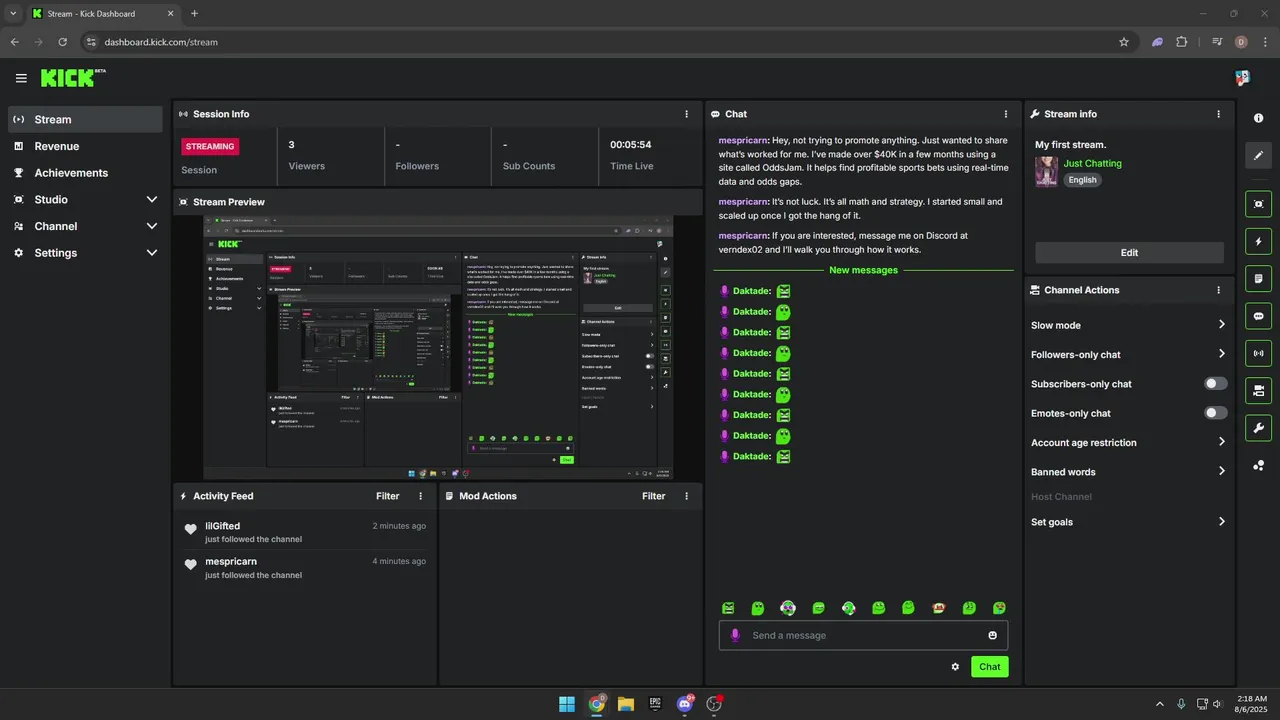Screen dimensions: 1280x720
Task: Click the Stream Preview video thumbnail
Action: (438, 347)
